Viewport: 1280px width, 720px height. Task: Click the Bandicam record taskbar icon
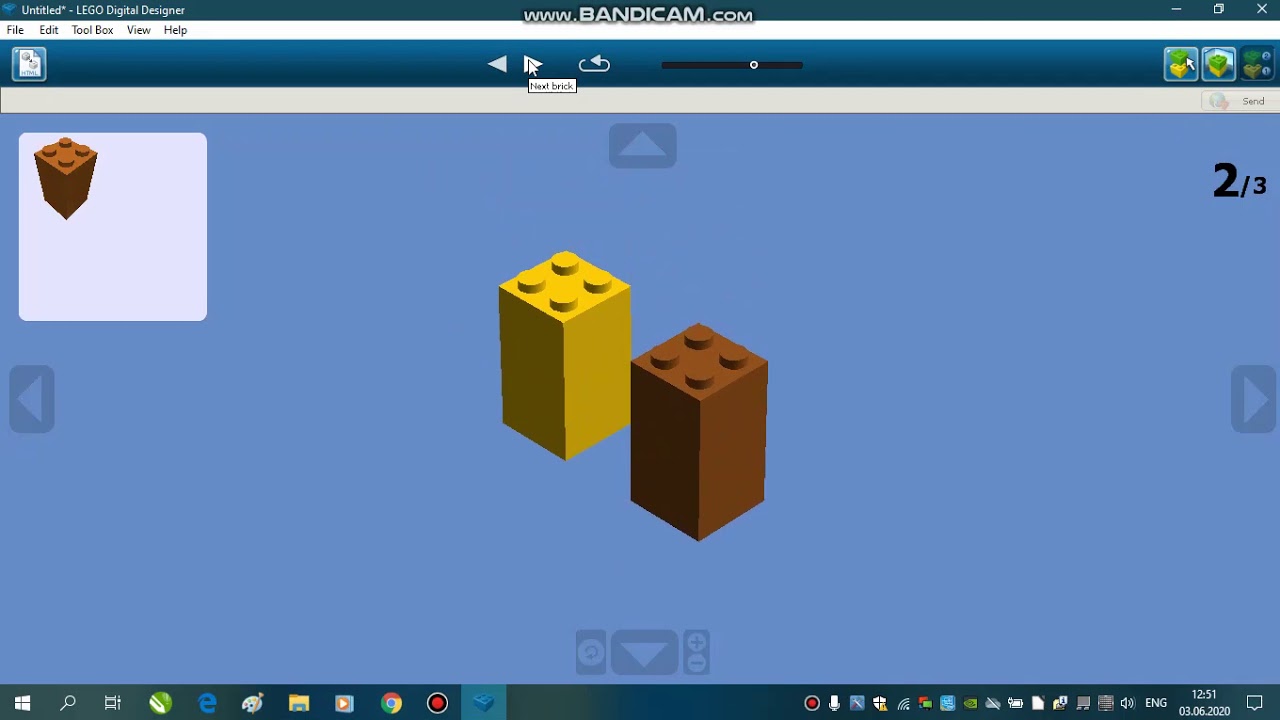point(437,703)
